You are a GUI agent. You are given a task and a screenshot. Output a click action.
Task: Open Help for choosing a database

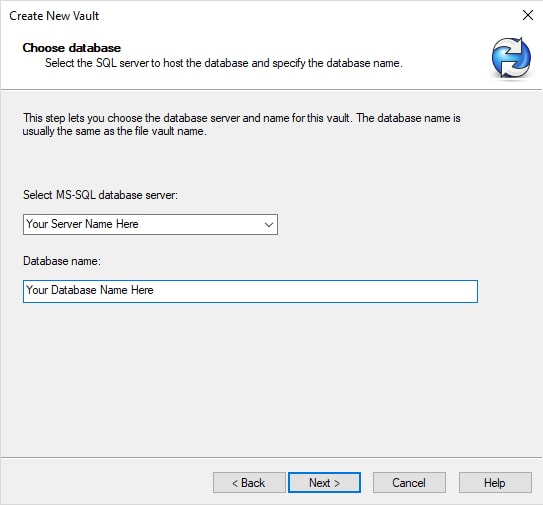[x=495, y=482]
